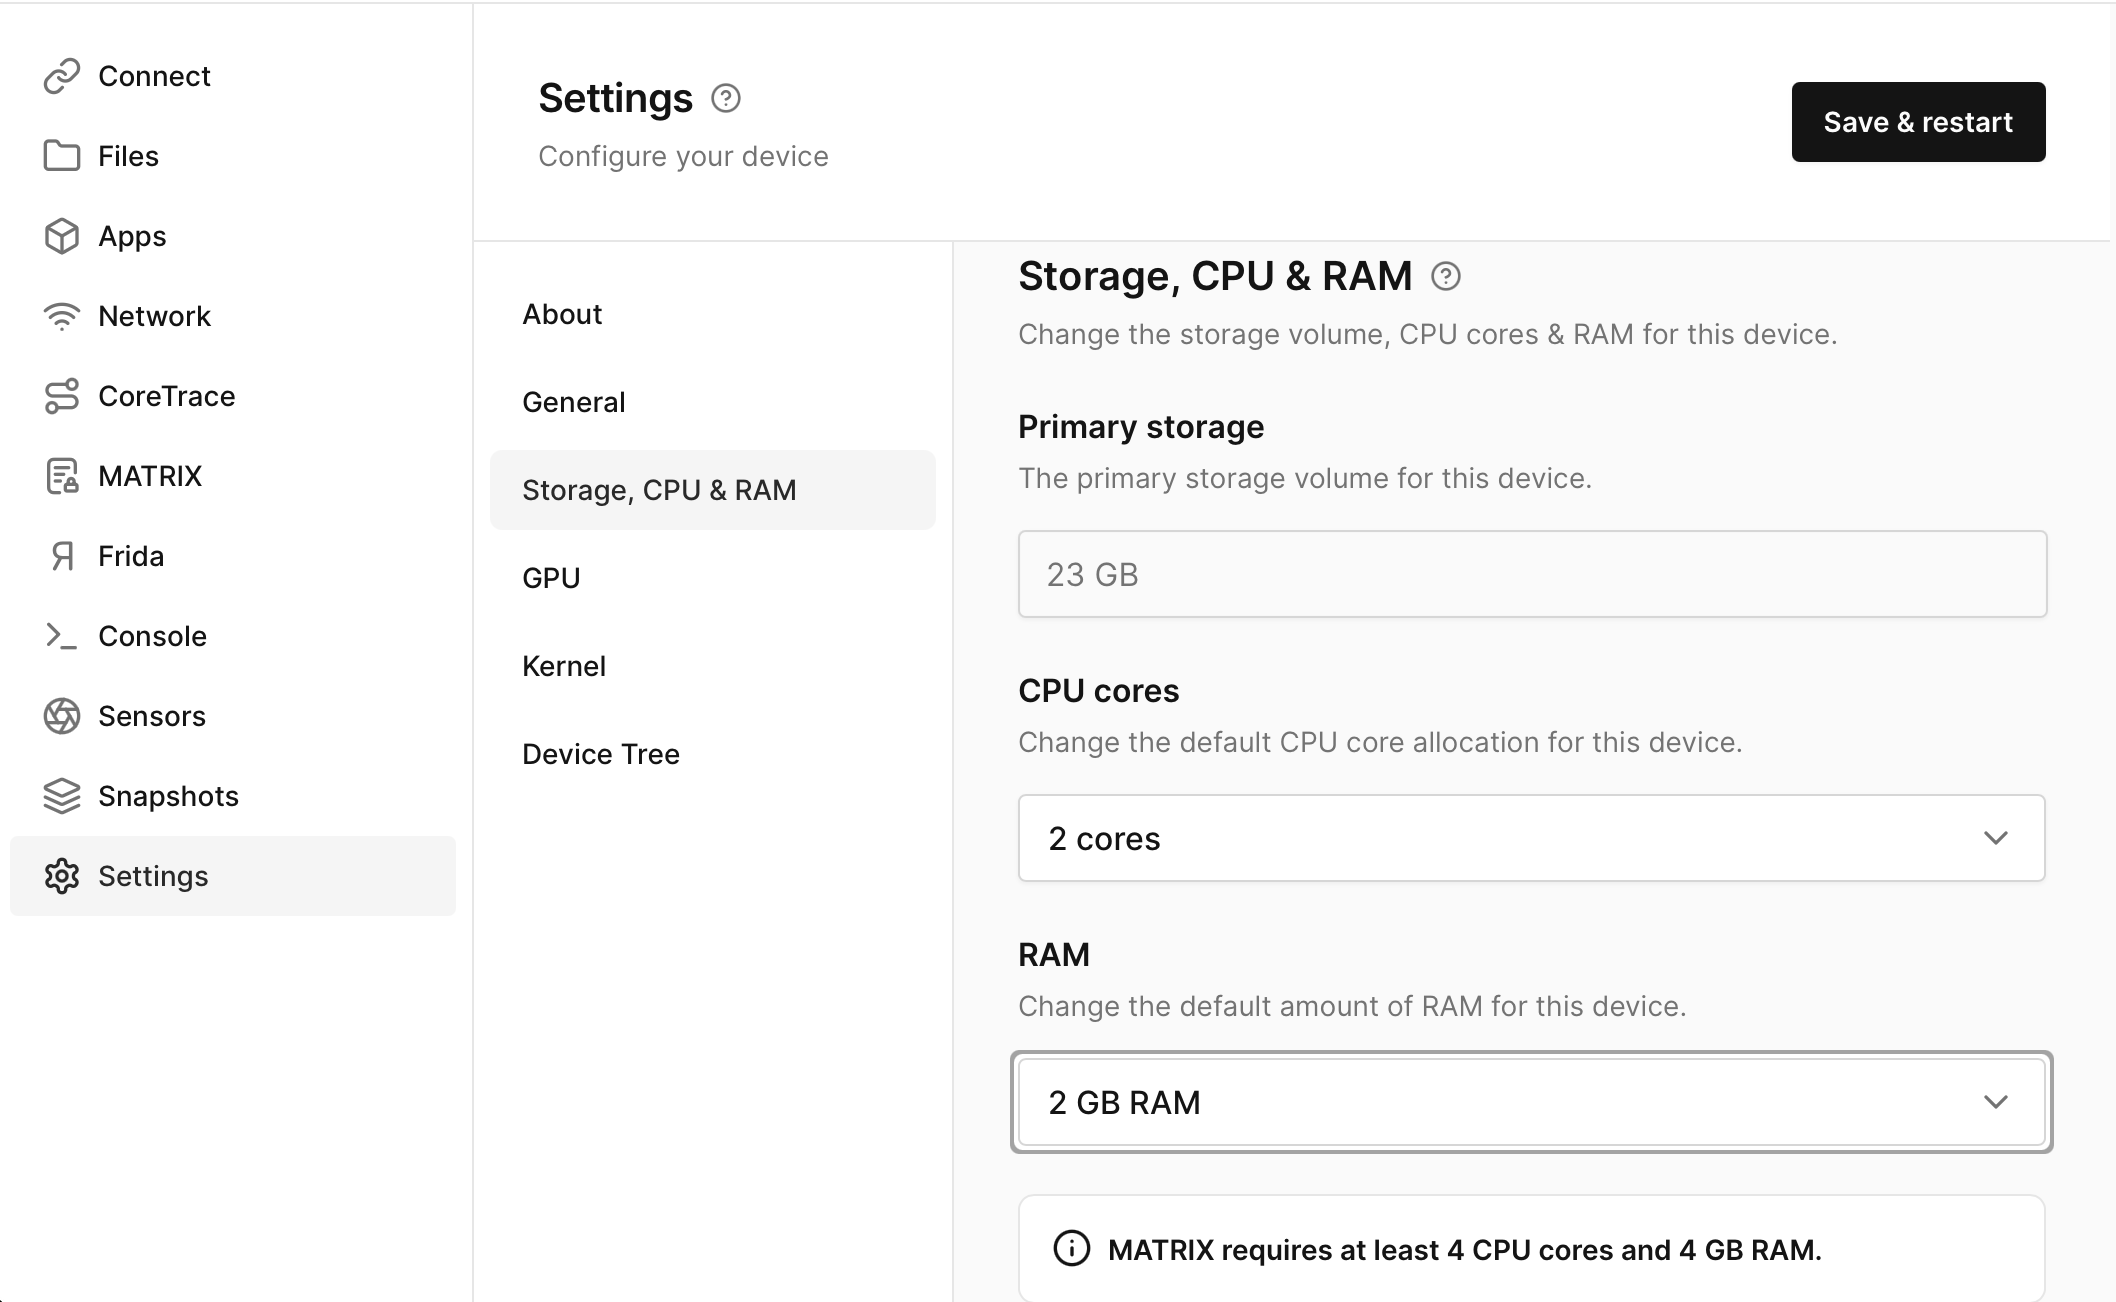
Task: Open the CoreTrace tool
Action: (x=167, y=396)
